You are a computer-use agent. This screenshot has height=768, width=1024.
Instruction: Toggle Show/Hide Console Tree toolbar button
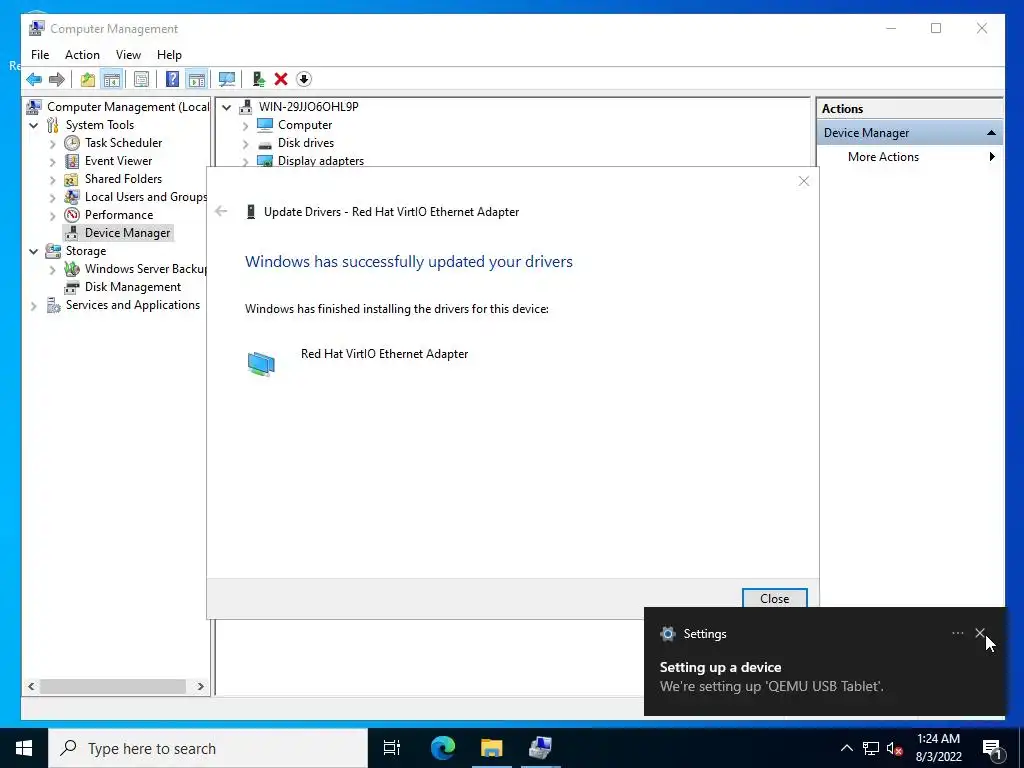point(112,80)
